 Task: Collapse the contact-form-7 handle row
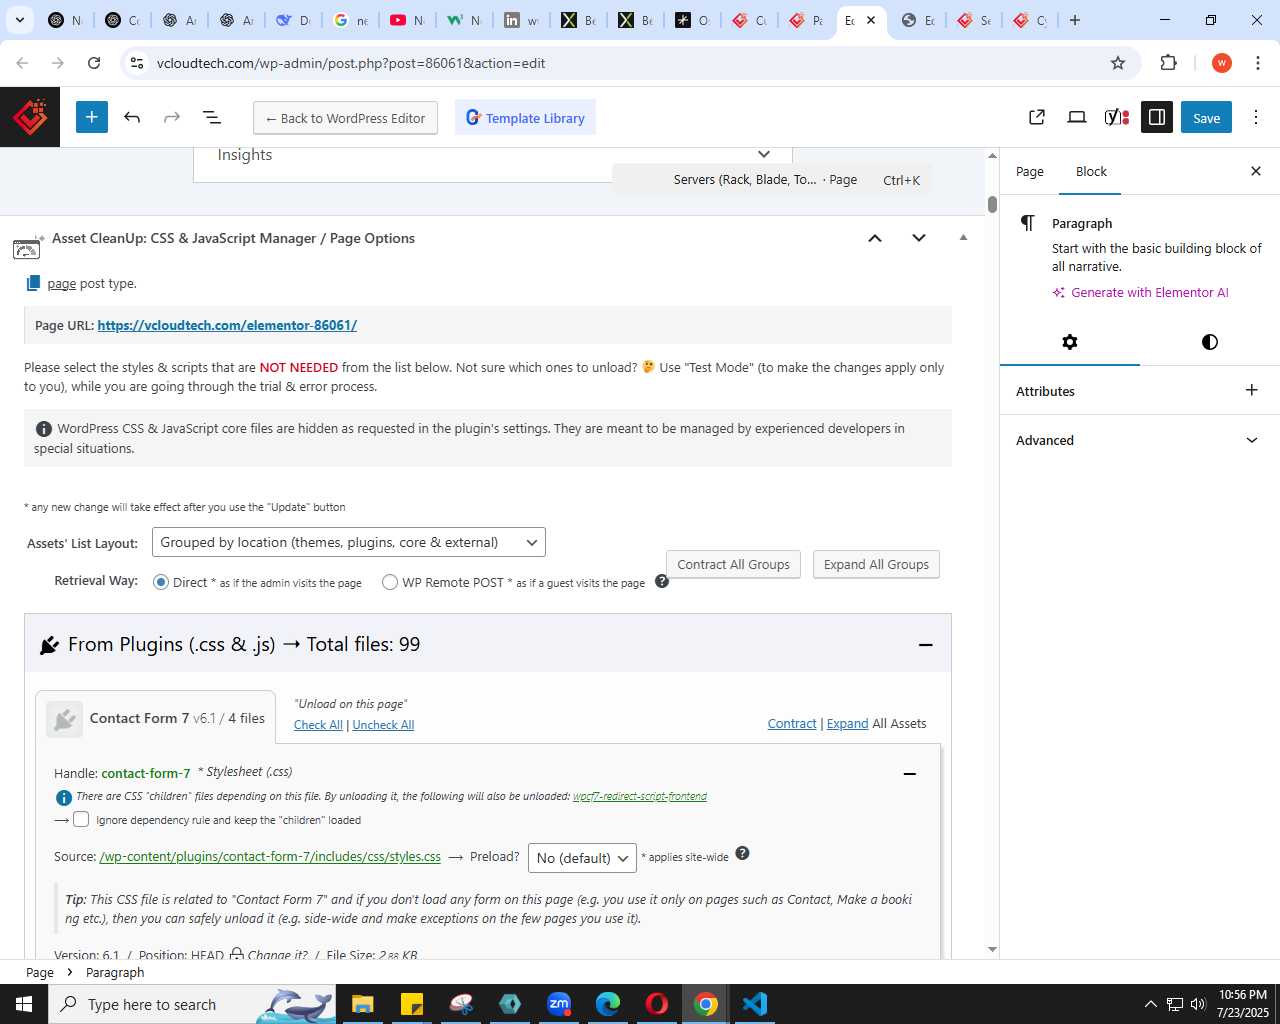(910, 774)
